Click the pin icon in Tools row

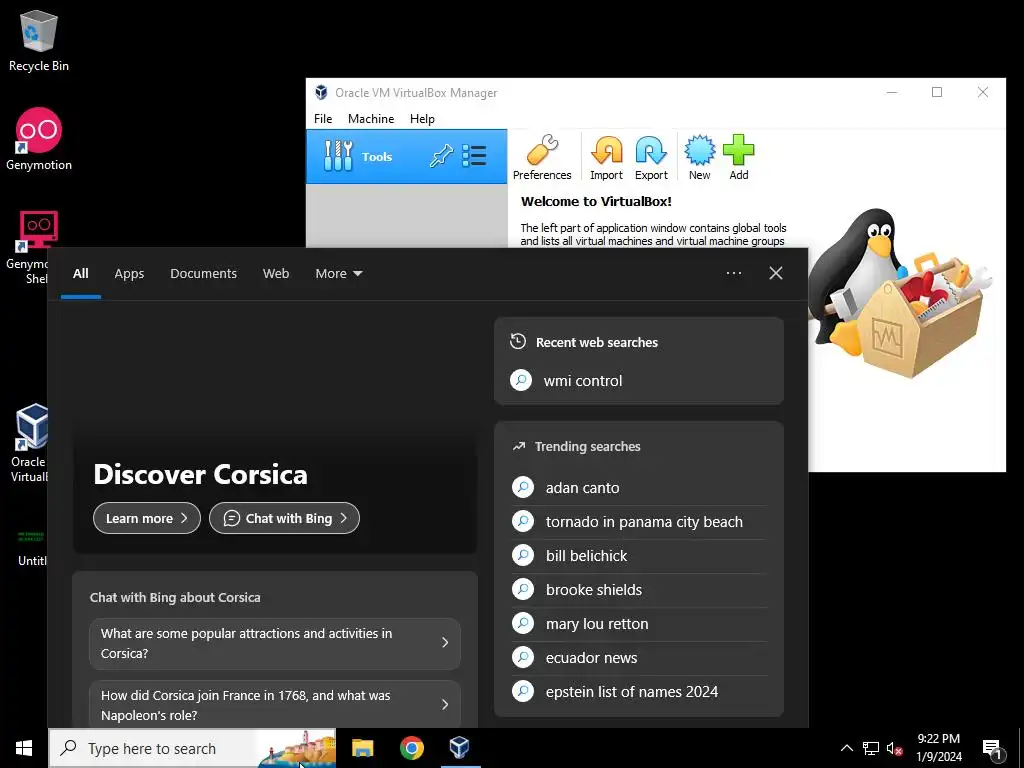click(441, 156)
